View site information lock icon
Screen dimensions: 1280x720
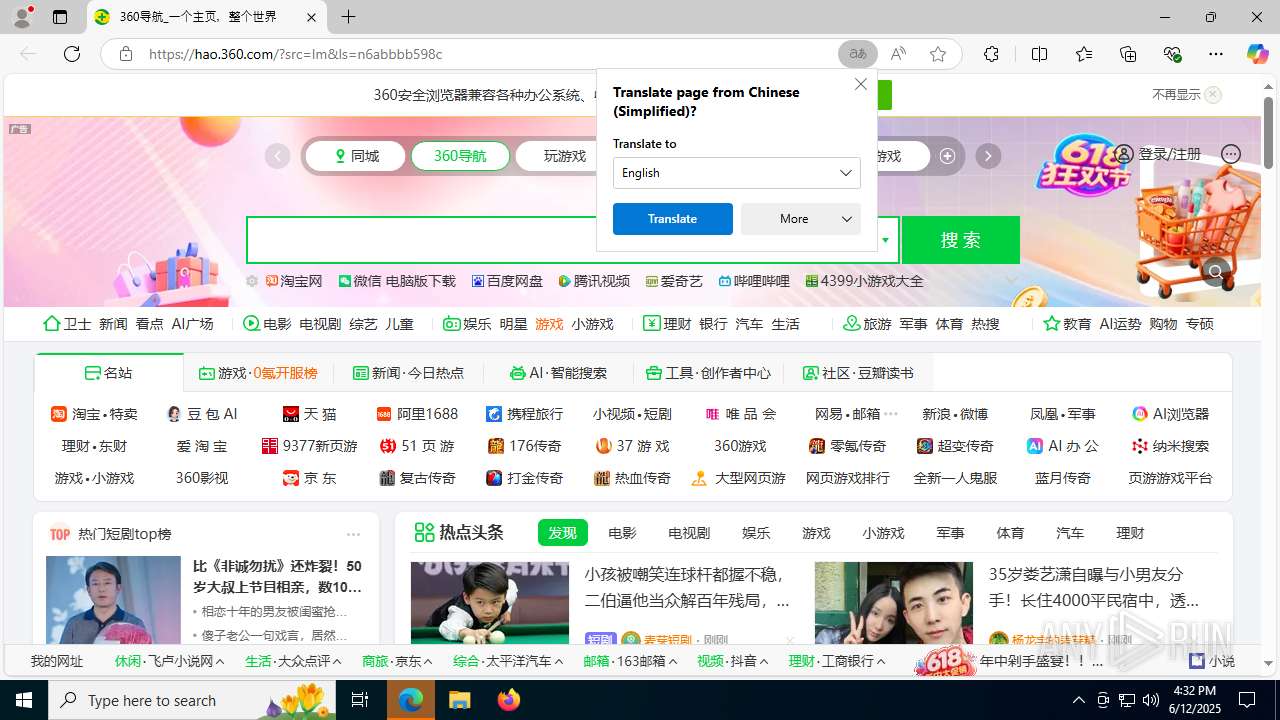[126, 54]
